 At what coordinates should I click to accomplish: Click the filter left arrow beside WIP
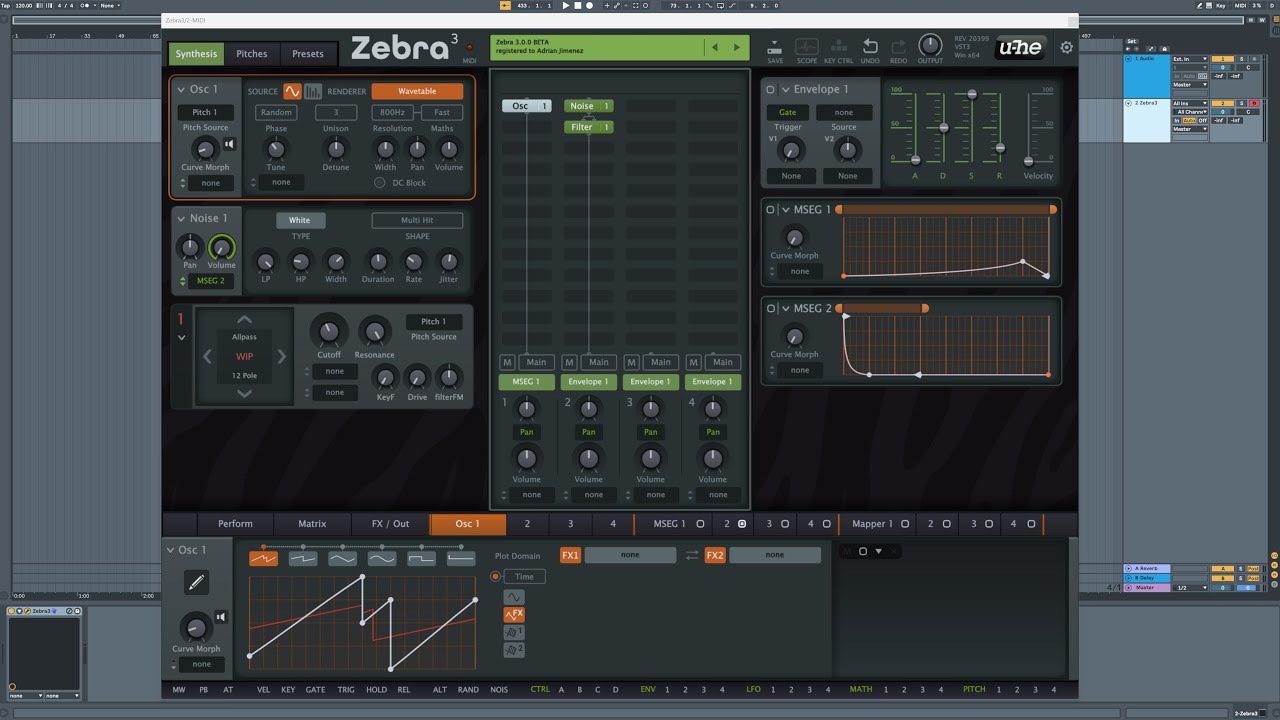pyautogui.click(x=208, y=356)
